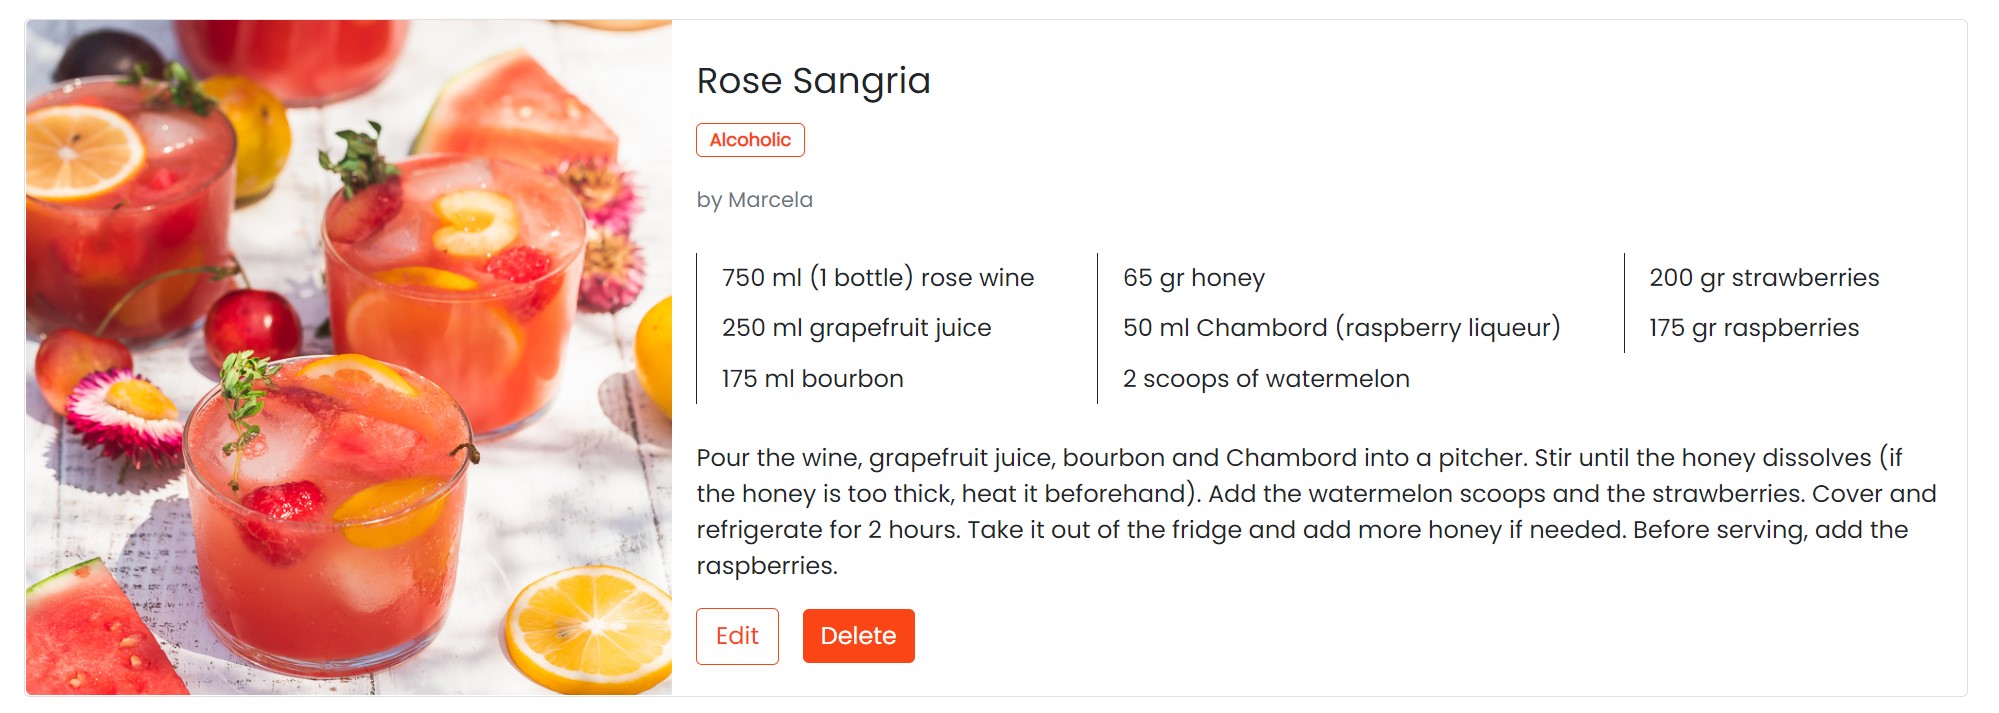Image resolution: width=1999 pixels, height=713 pixels.
Task: Click the Rose Sangria recipe title
Action: click(x=815, y=82)
